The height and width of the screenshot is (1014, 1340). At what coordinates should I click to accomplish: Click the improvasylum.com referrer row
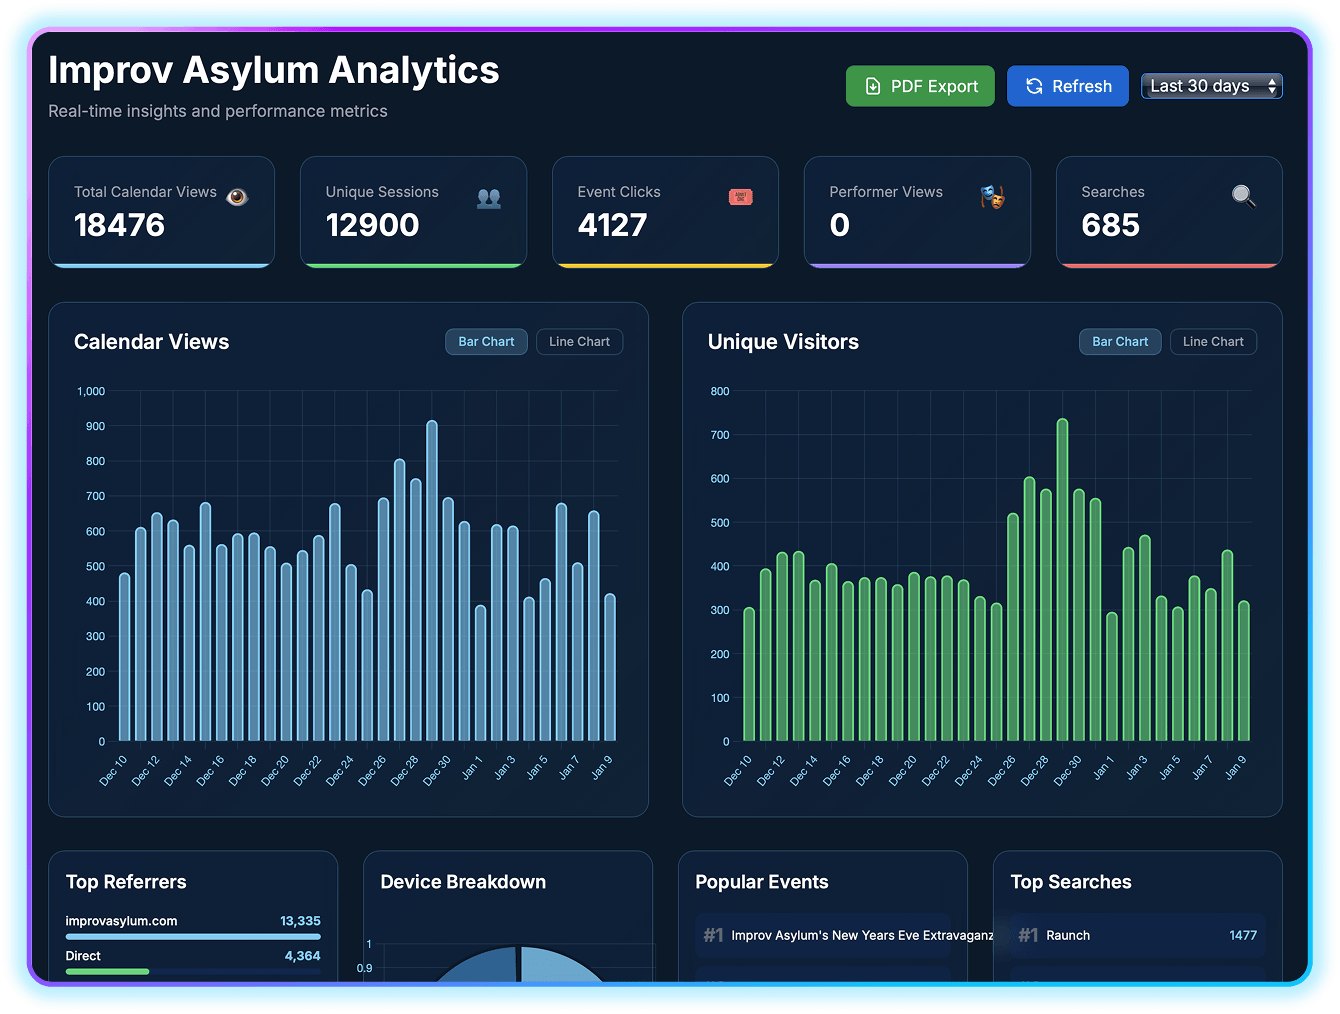click(x=193, y=928)
